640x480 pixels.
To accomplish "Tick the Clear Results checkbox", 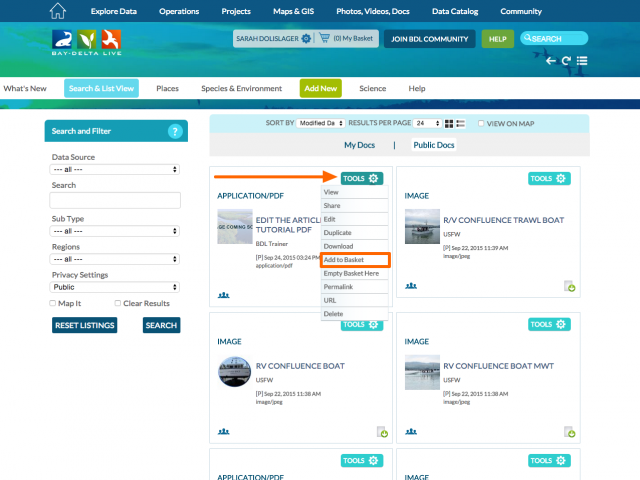I will (118, 303).
